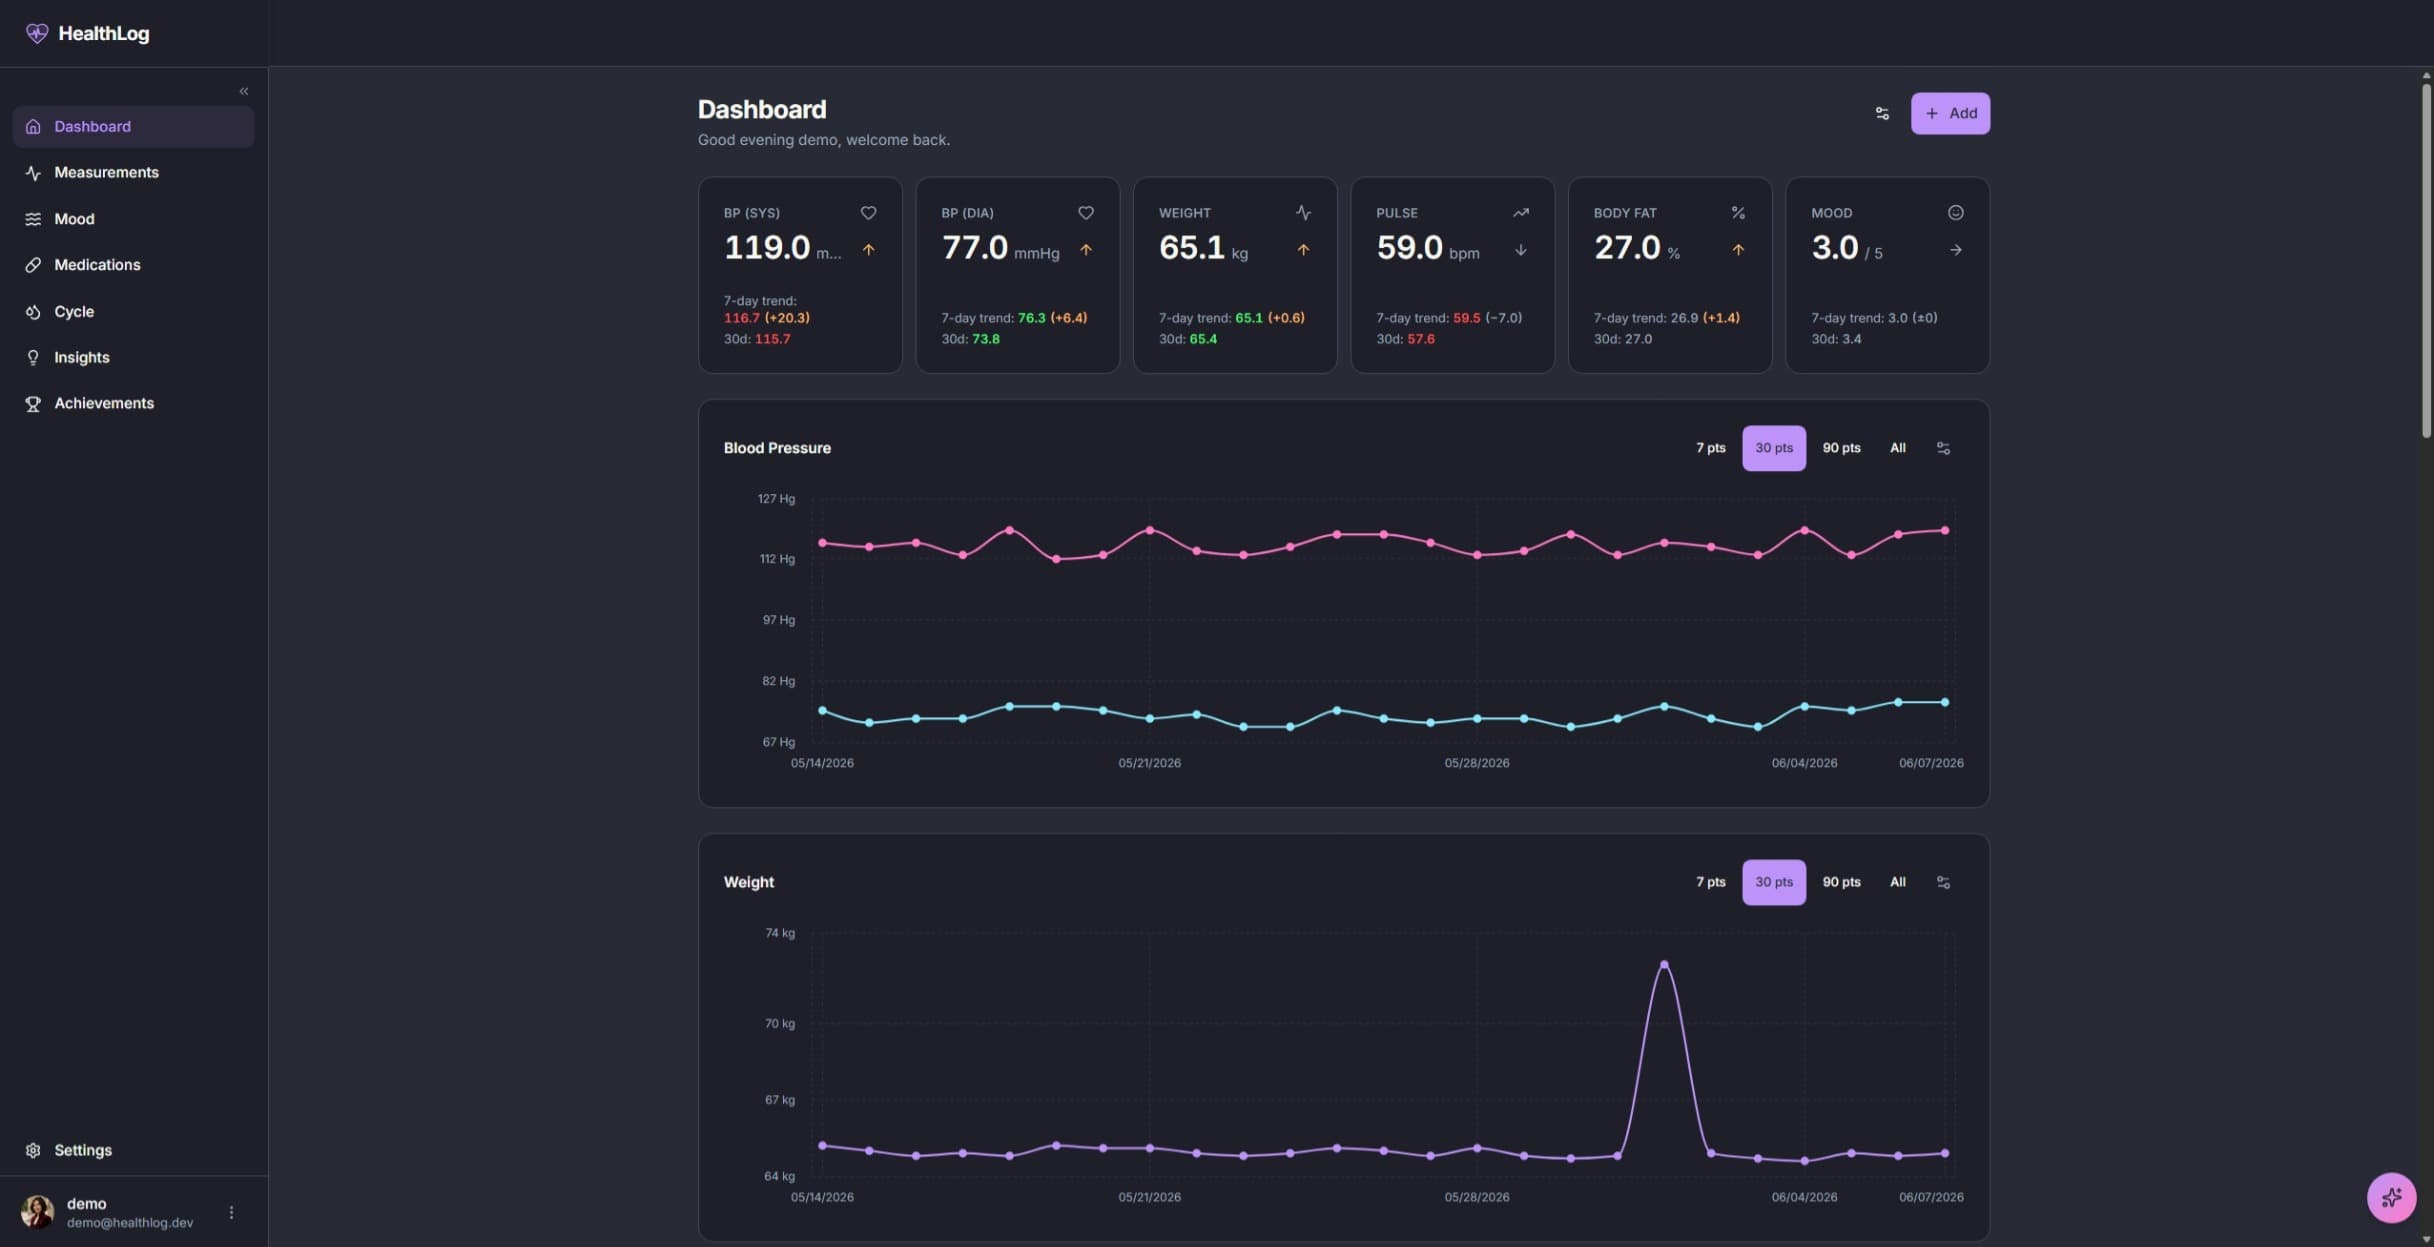Select All range on Weight chart
This screenshot has height=1247, width=2434.
[1897, 882]
